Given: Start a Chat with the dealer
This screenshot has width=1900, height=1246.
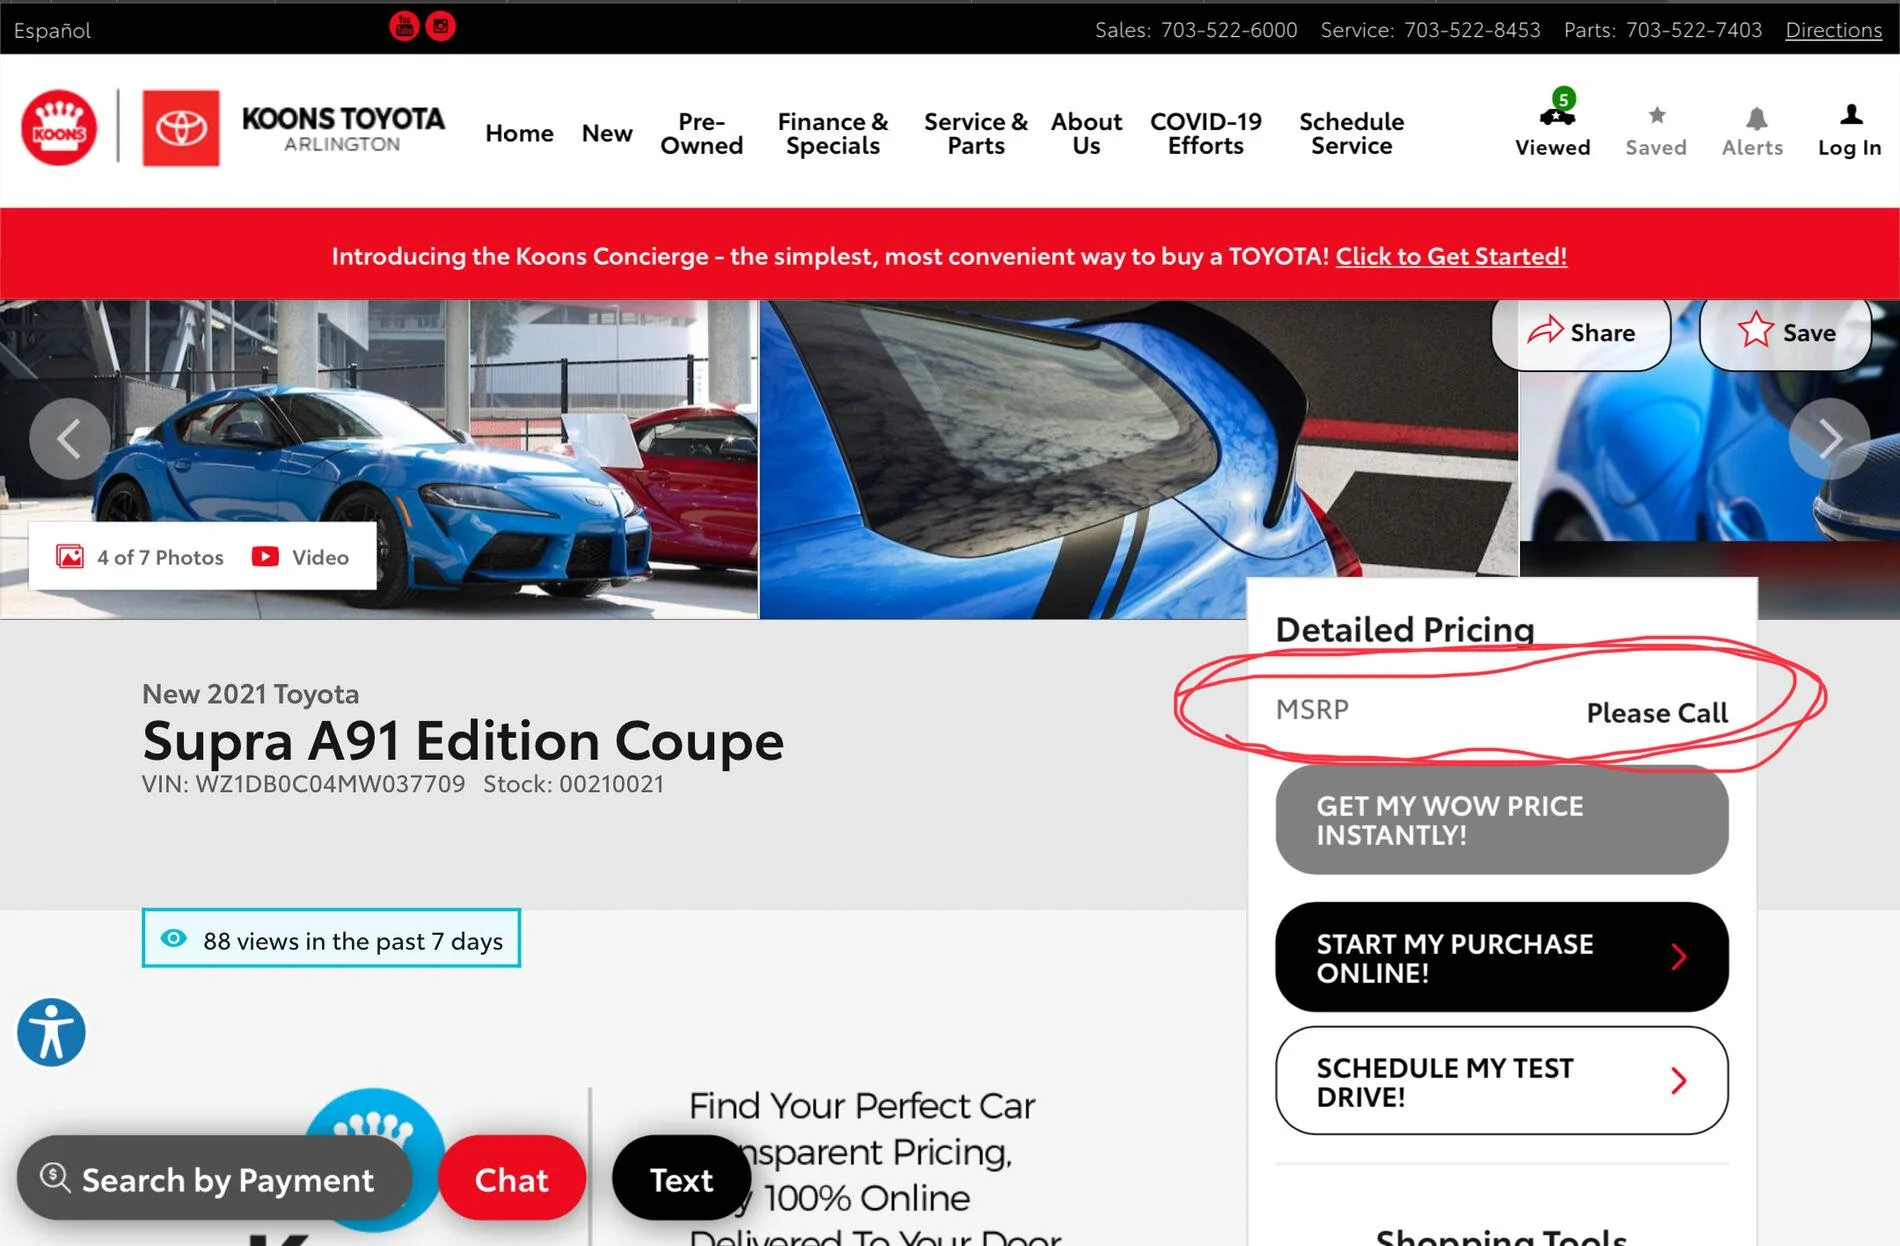Looking at the screenshot, I should tap(512, 1178).
